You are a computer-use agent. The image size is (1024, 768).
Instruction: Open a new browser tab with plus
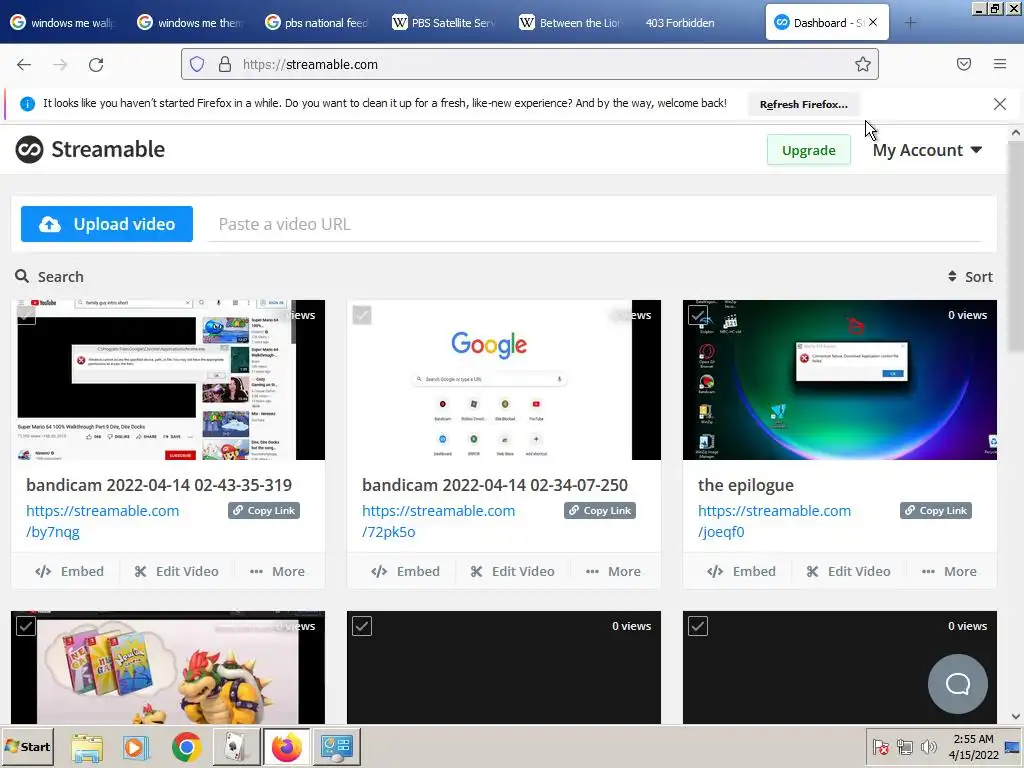coord(910,23)
